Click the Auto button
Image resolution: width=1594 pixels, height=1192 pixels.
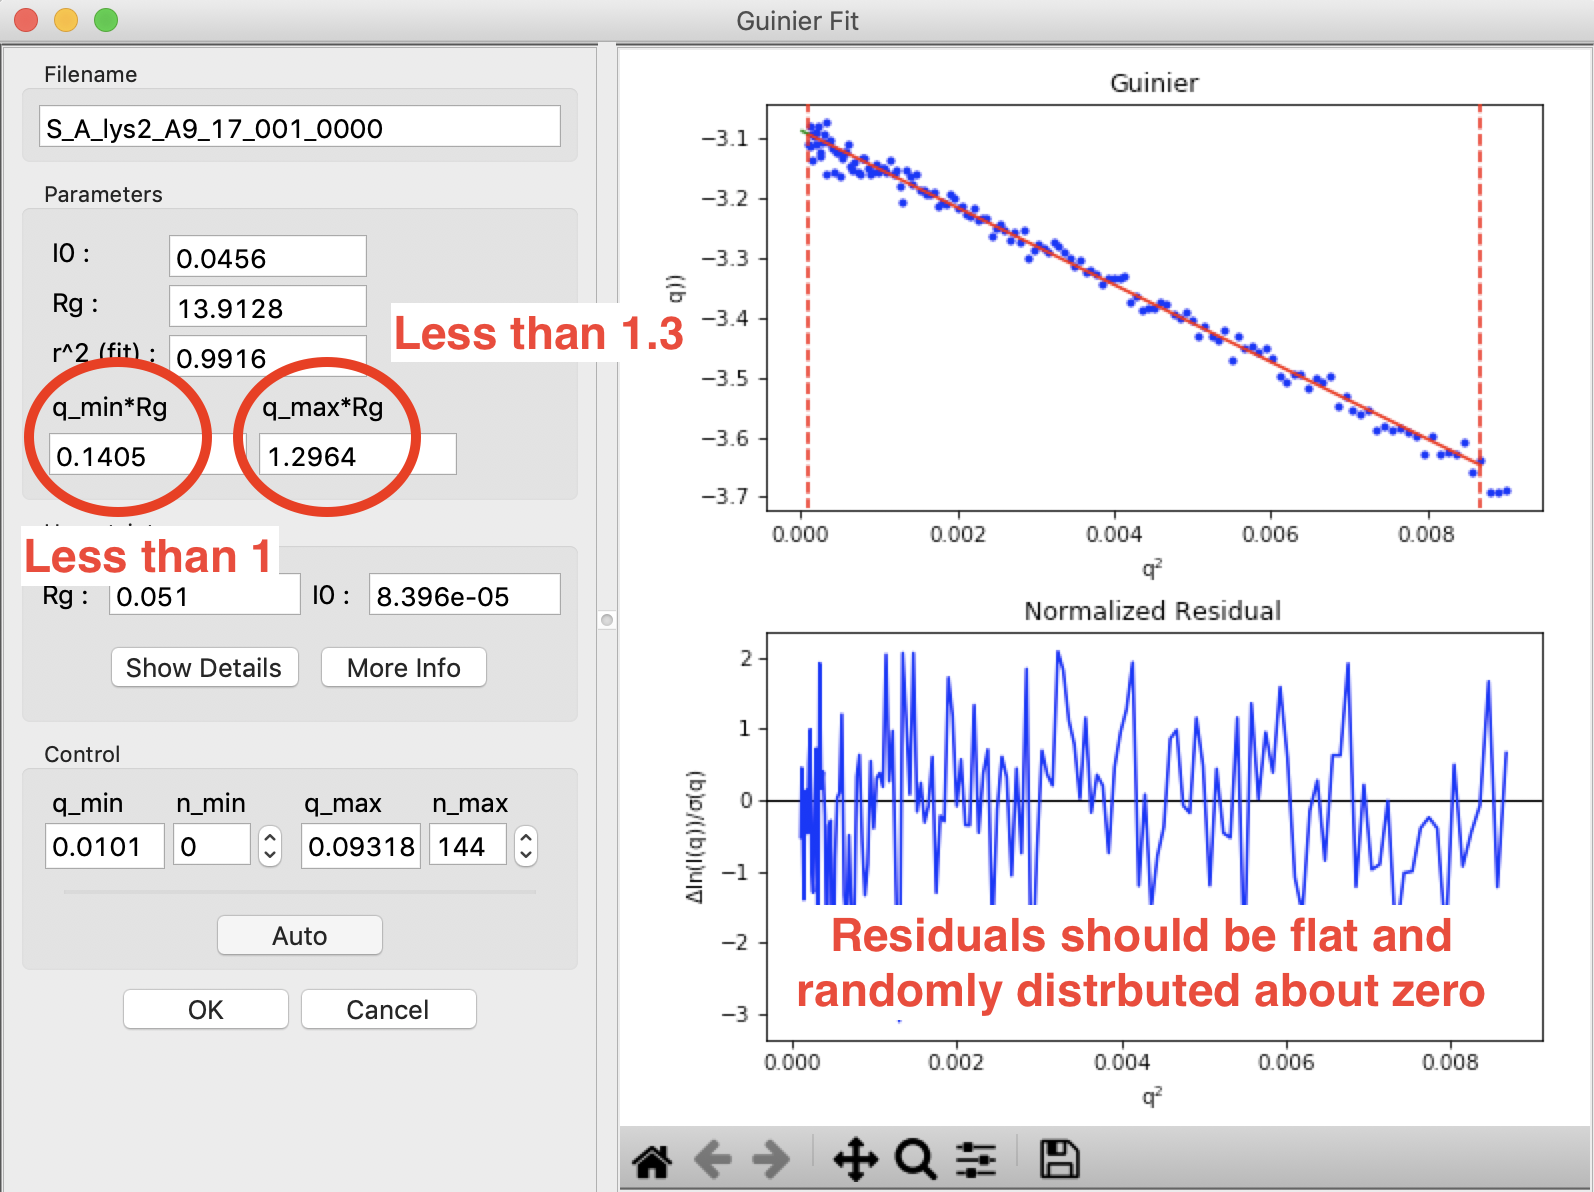(300, 936)
